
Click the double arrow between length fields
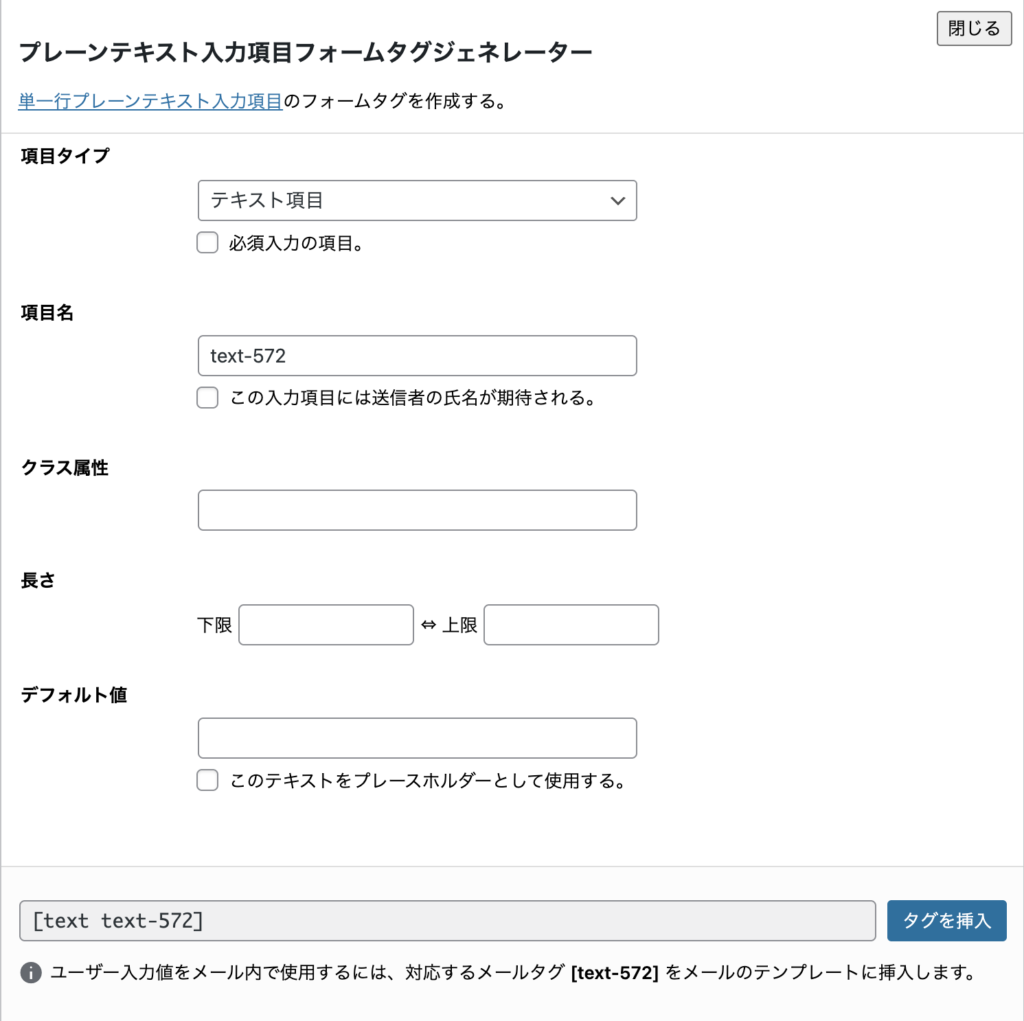coord(428,625)
